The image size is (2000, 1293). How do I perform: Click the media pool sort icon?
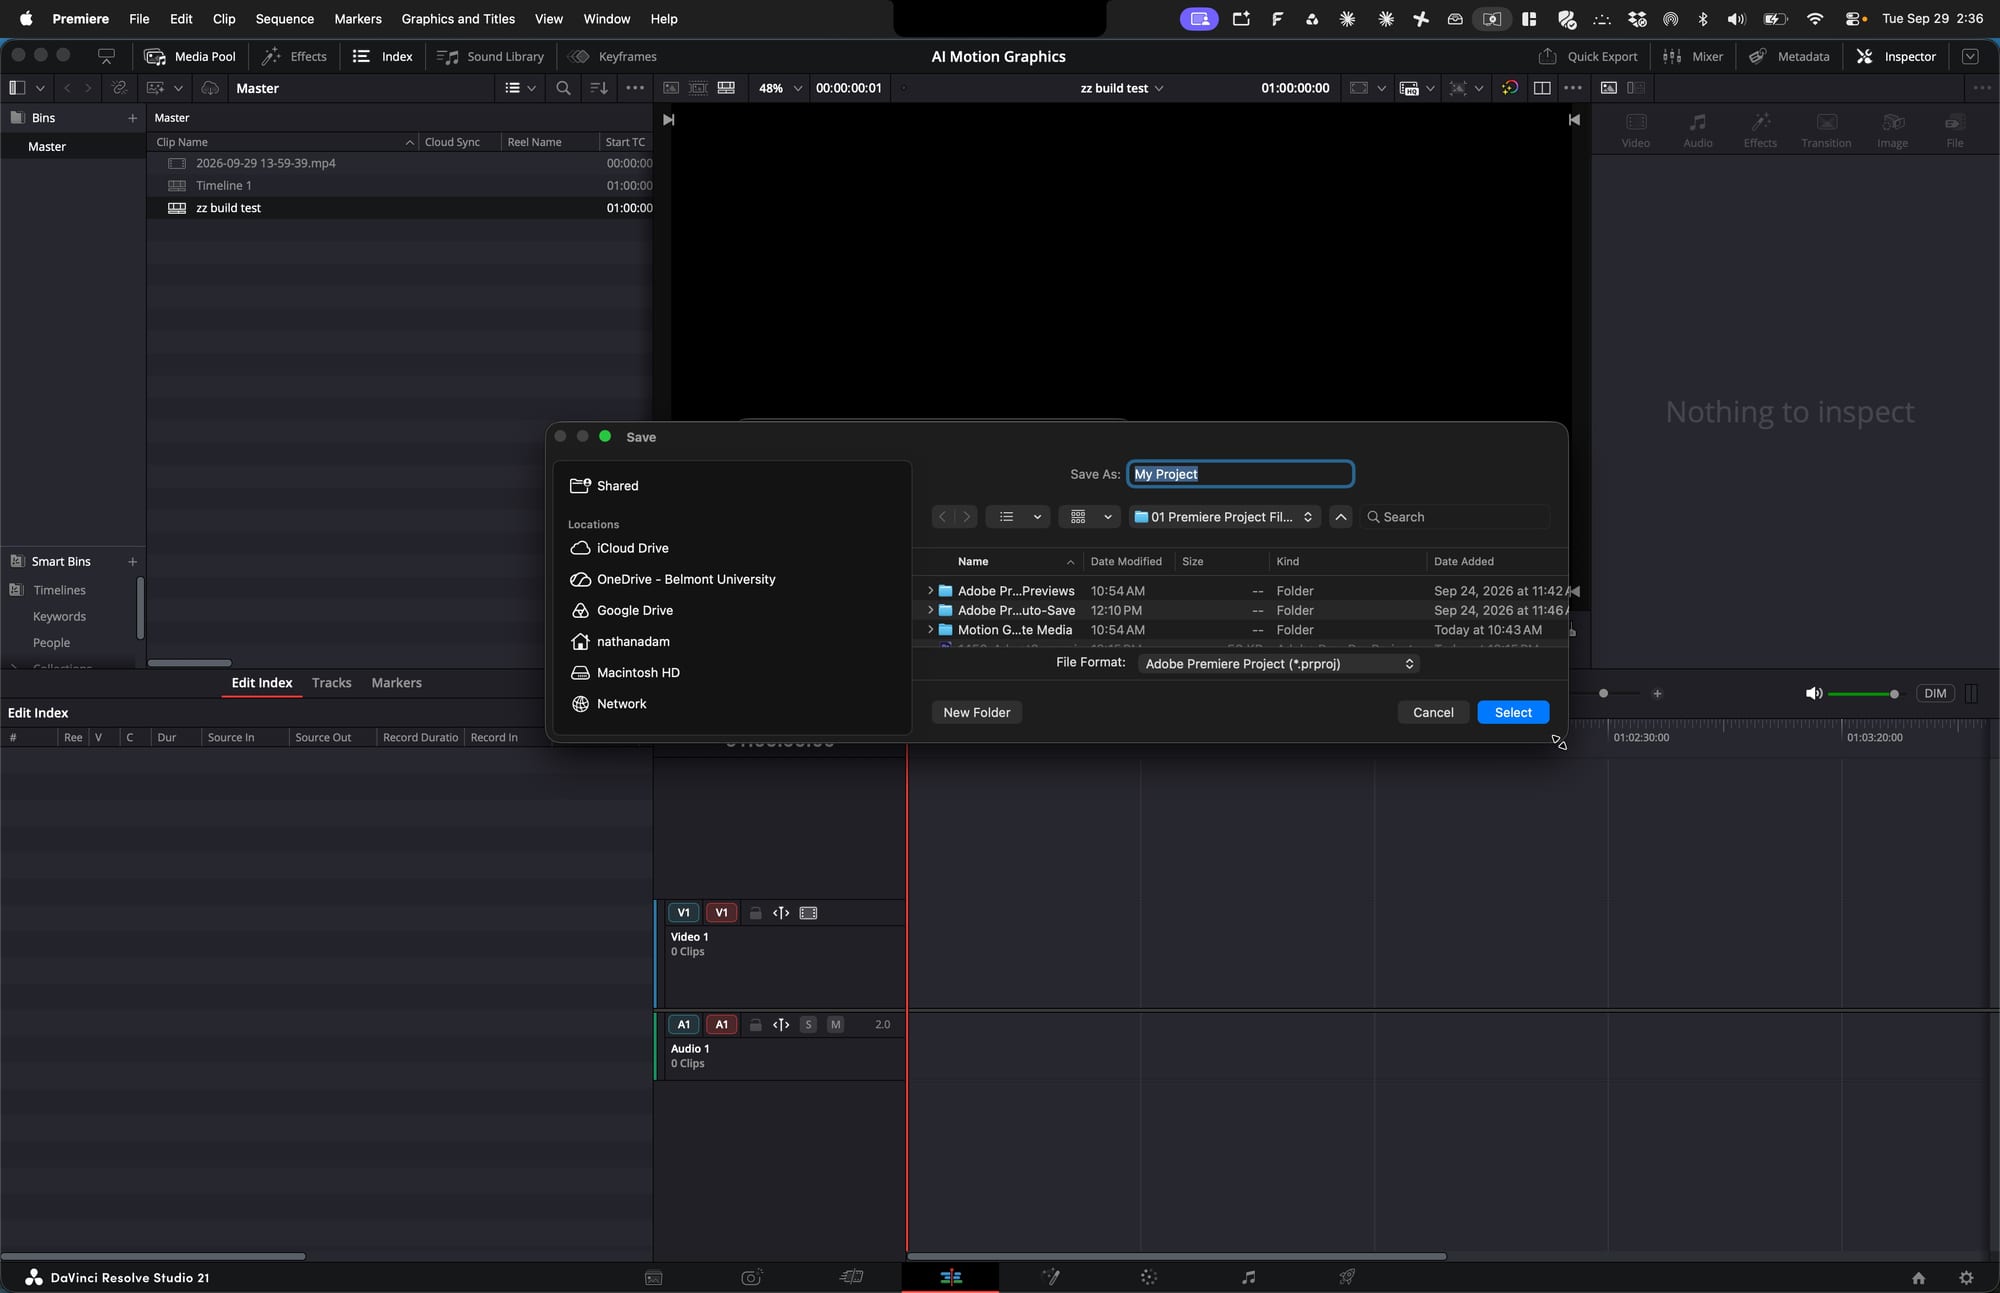tap(599, 88)
